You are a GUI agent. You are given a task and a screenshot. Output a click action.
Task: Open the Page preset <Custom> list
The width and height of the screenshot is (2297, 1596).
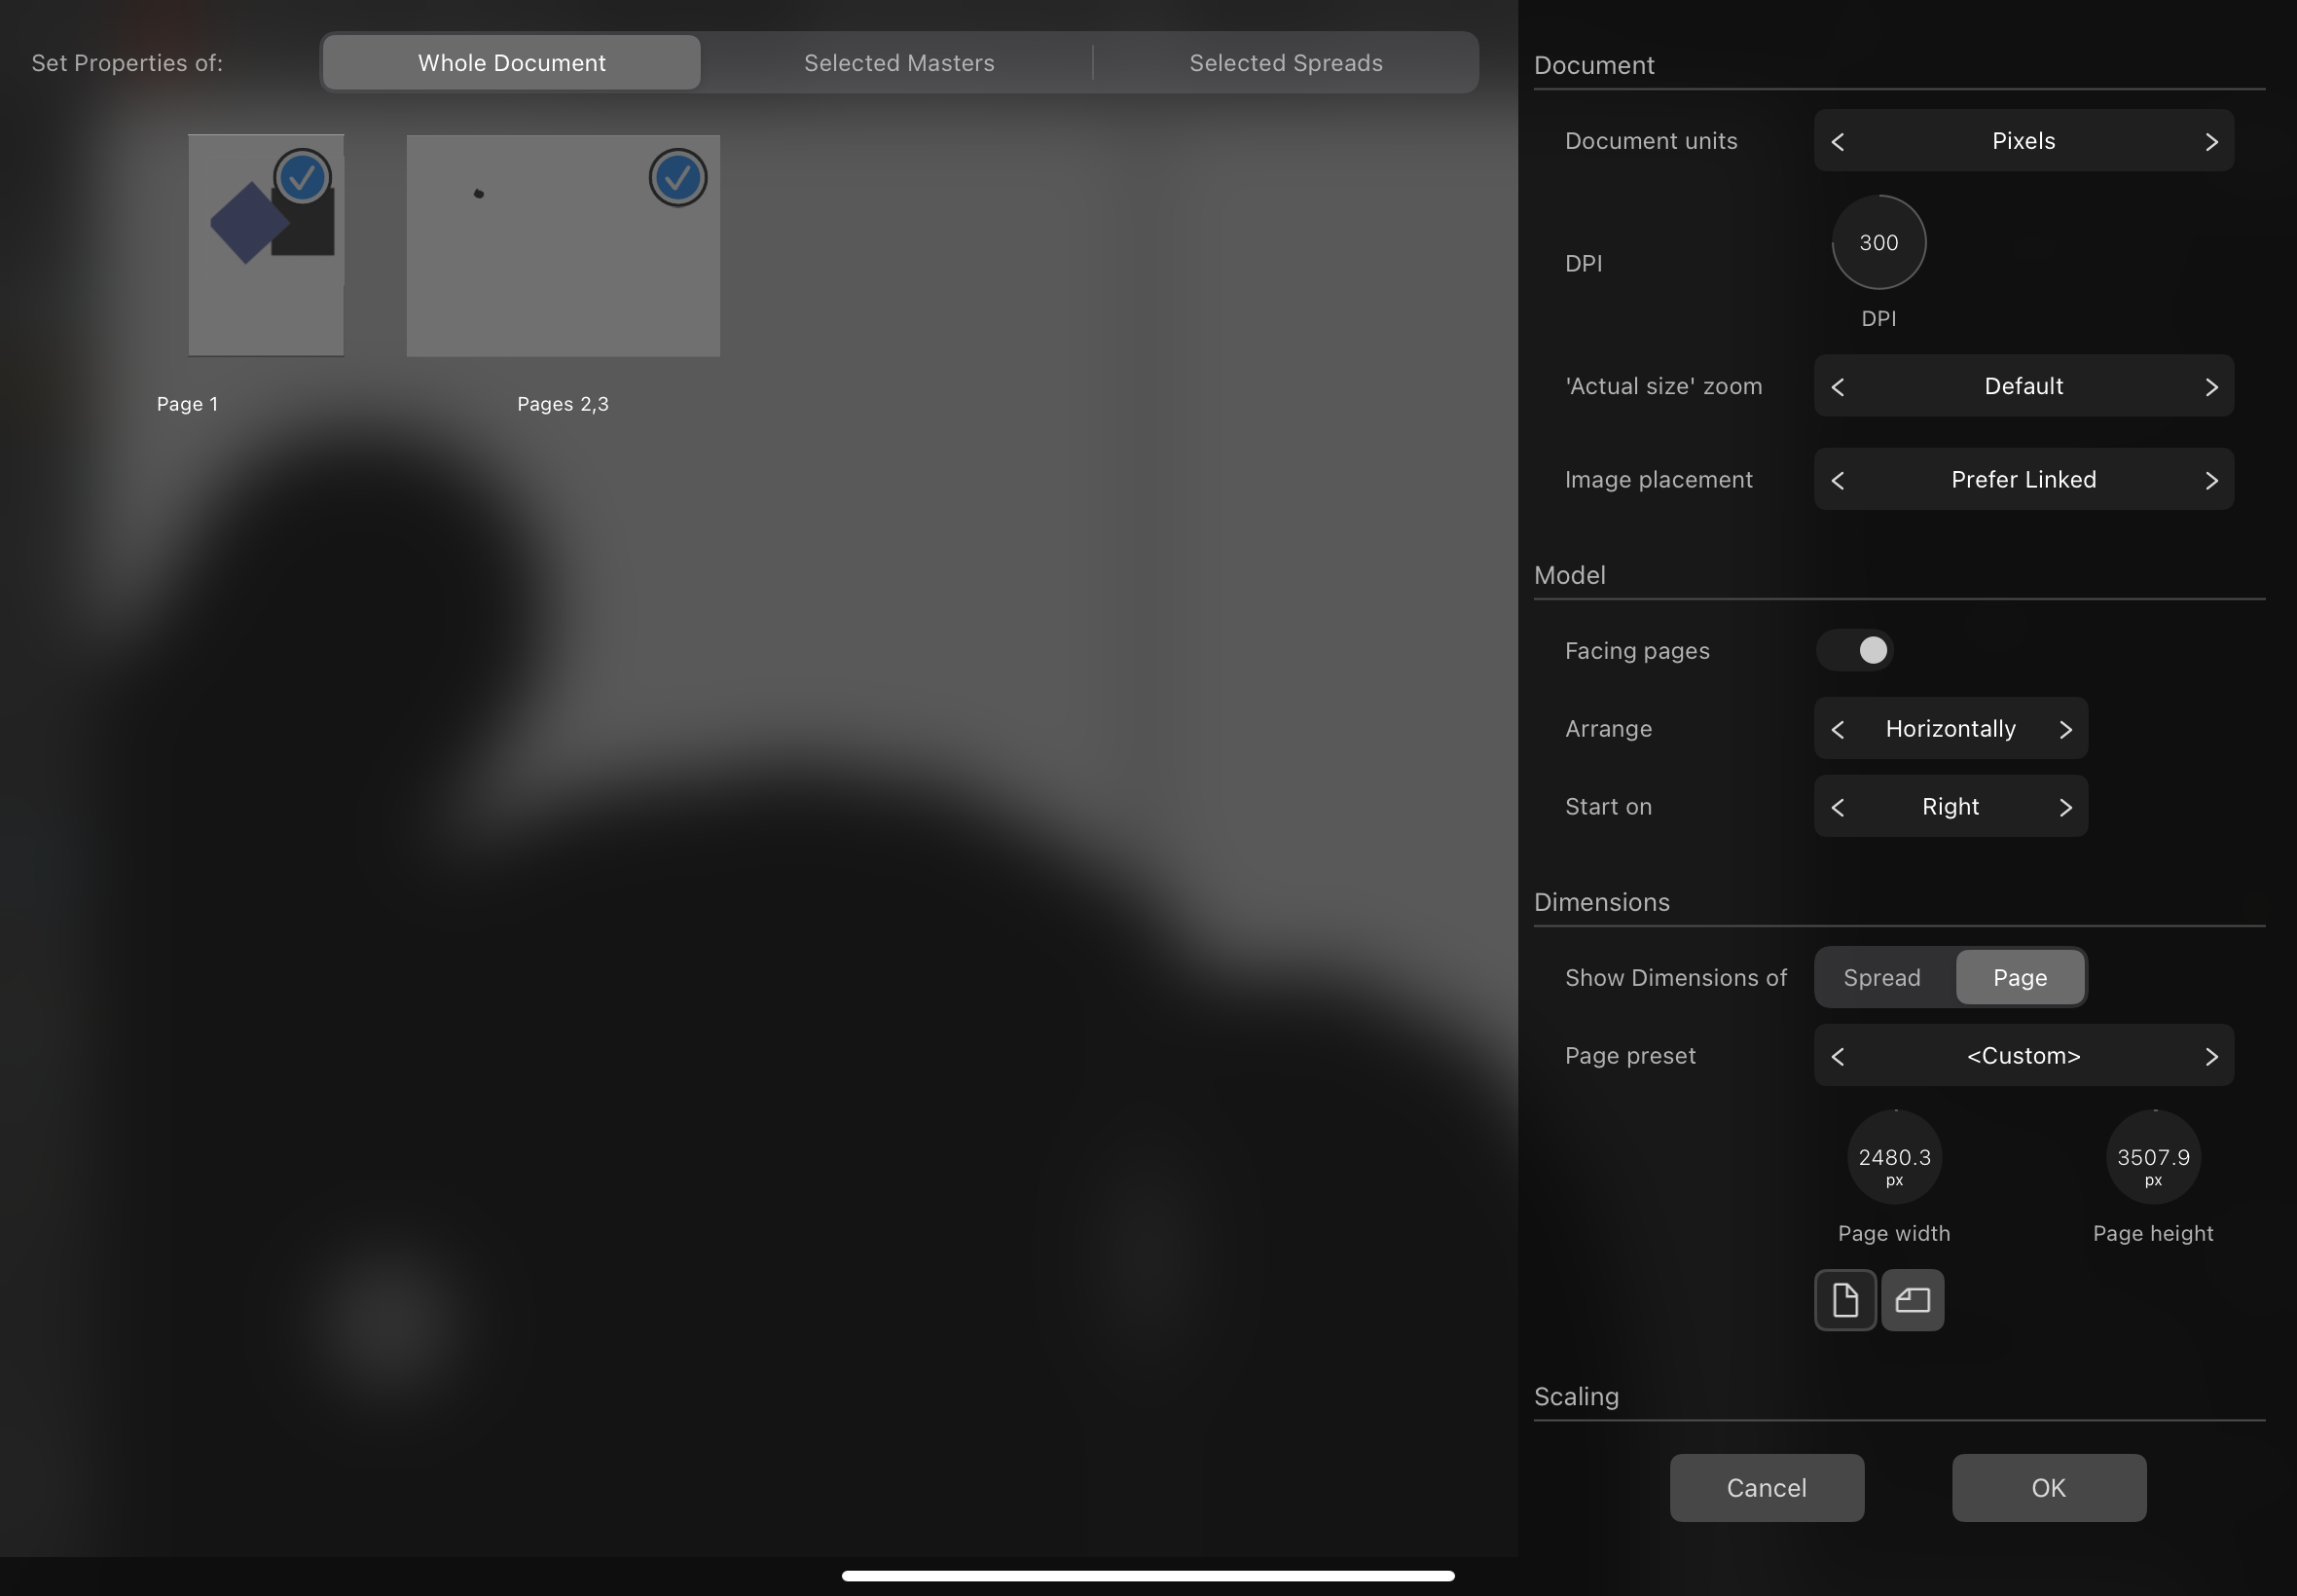click(2024, 1056)
